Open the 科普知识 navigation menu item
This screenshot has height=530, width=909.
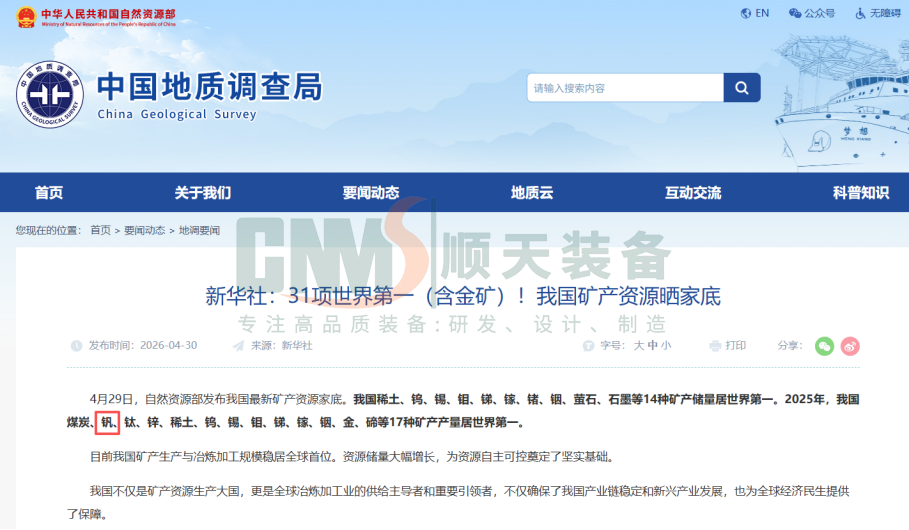[861, 193]
